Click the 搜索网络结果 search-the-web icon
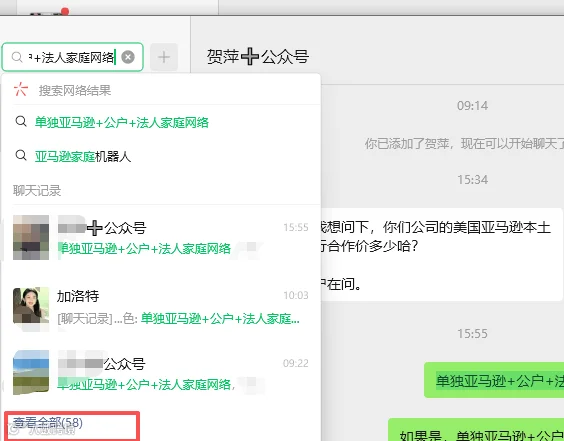 coord(20,90)
